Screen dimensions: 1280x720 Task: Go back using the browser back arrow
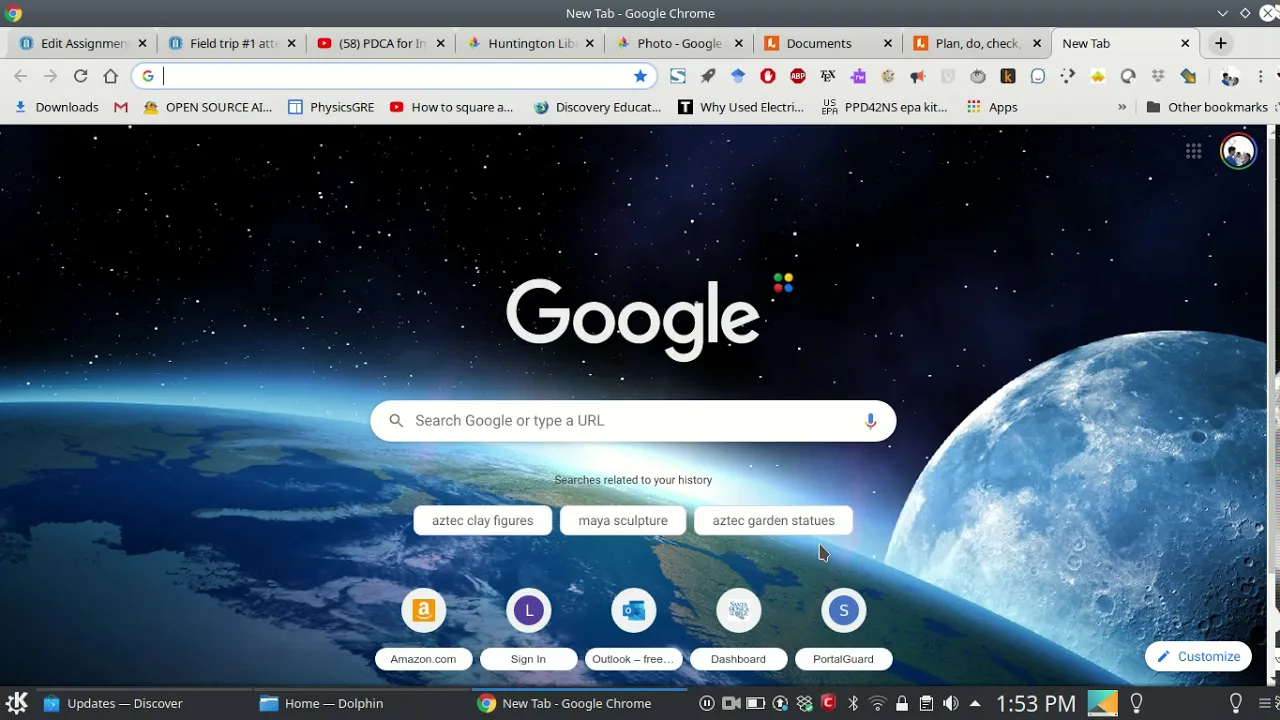[21, 76]
